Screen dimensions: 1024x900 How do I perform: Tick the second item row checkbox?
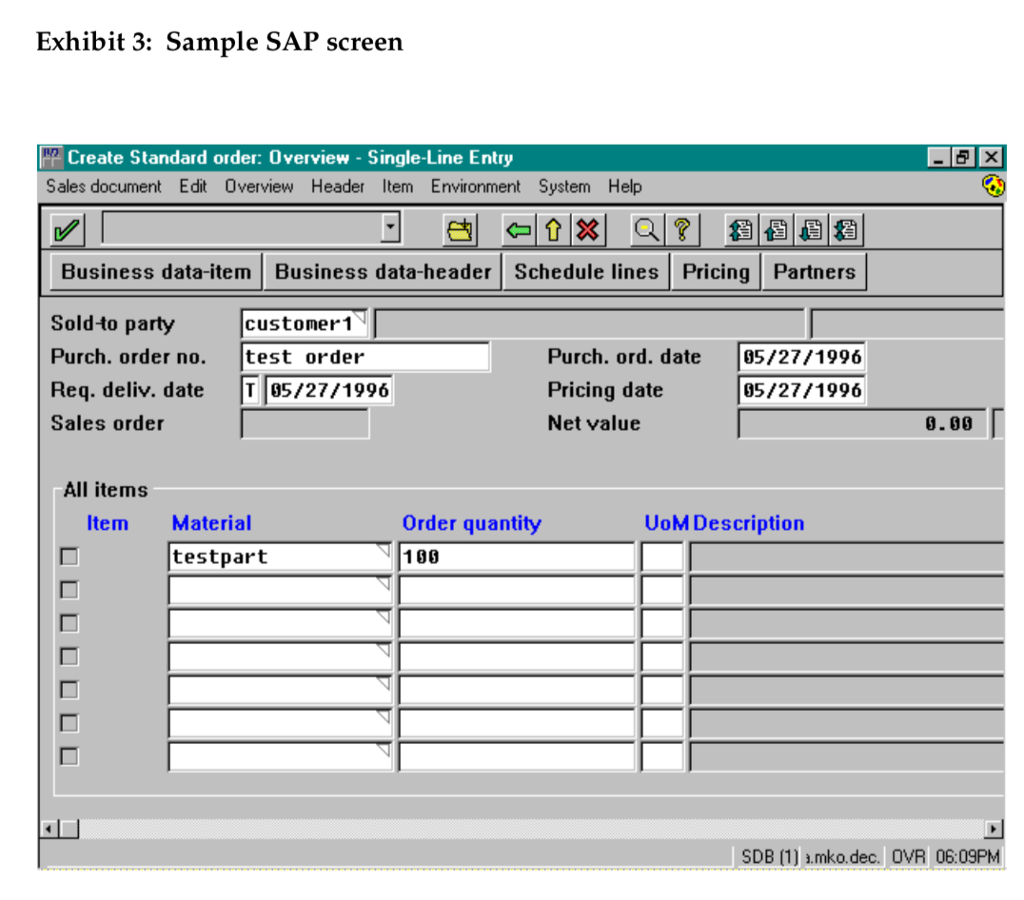tap(69, 590)
